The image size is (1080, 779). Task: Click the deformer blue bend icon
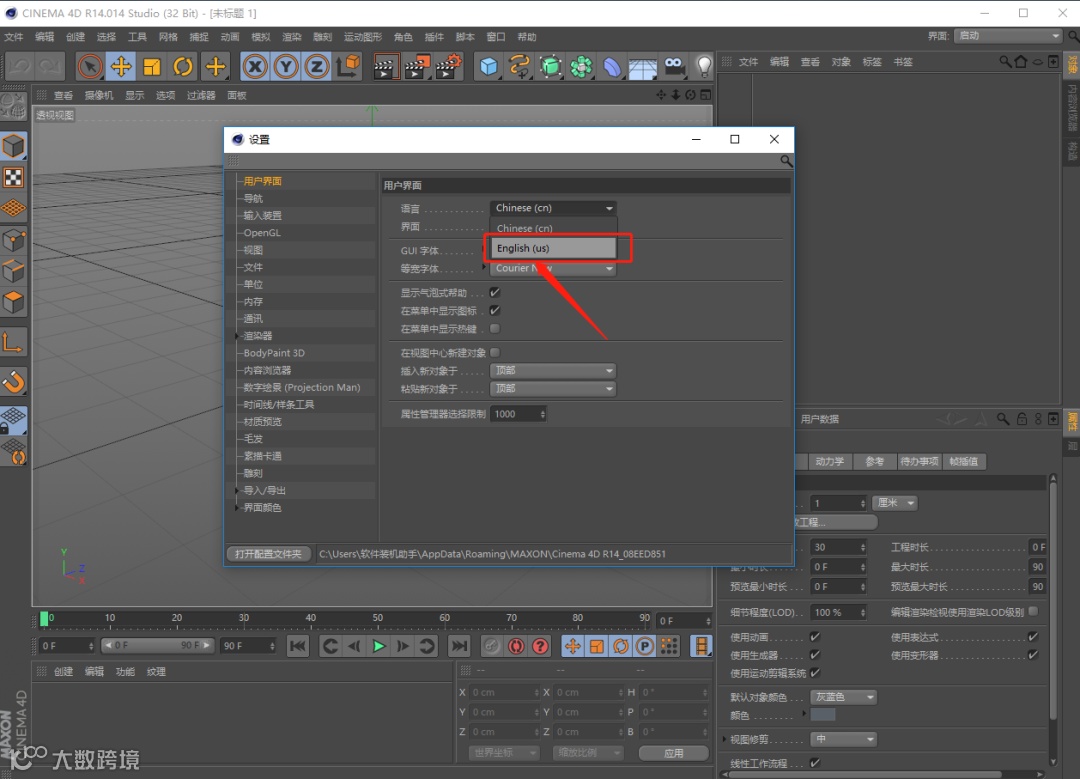[x=612, y=67]
